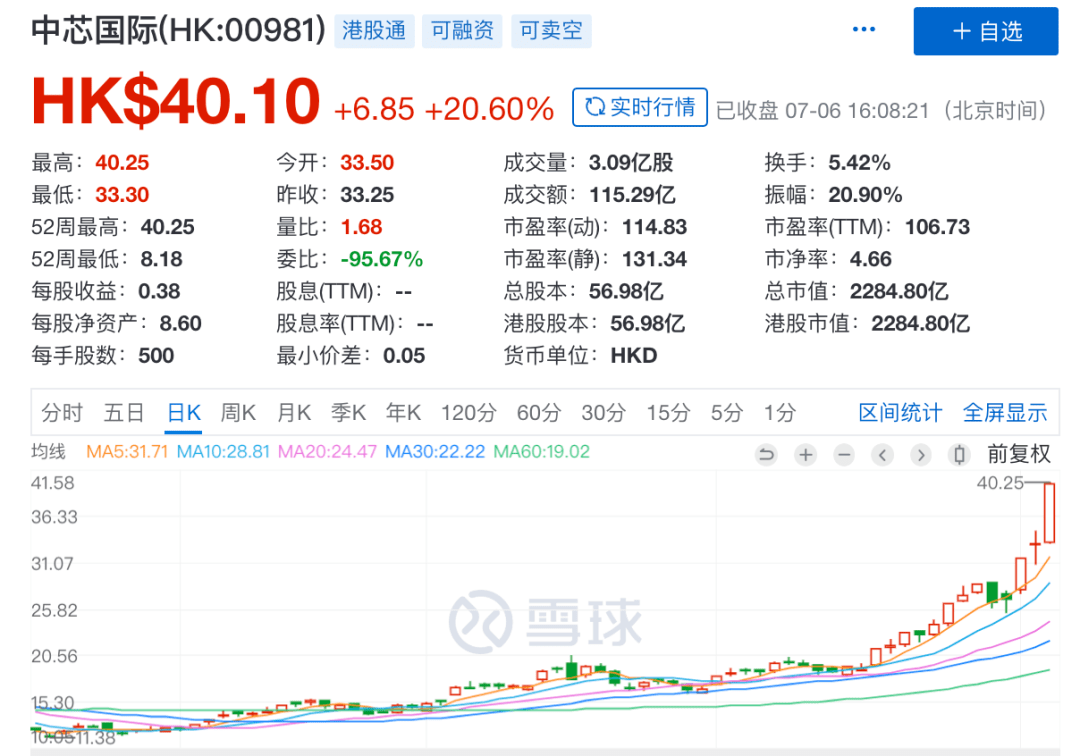Switch to the 五日 chart tab
1080x756 pixels.
124,412
